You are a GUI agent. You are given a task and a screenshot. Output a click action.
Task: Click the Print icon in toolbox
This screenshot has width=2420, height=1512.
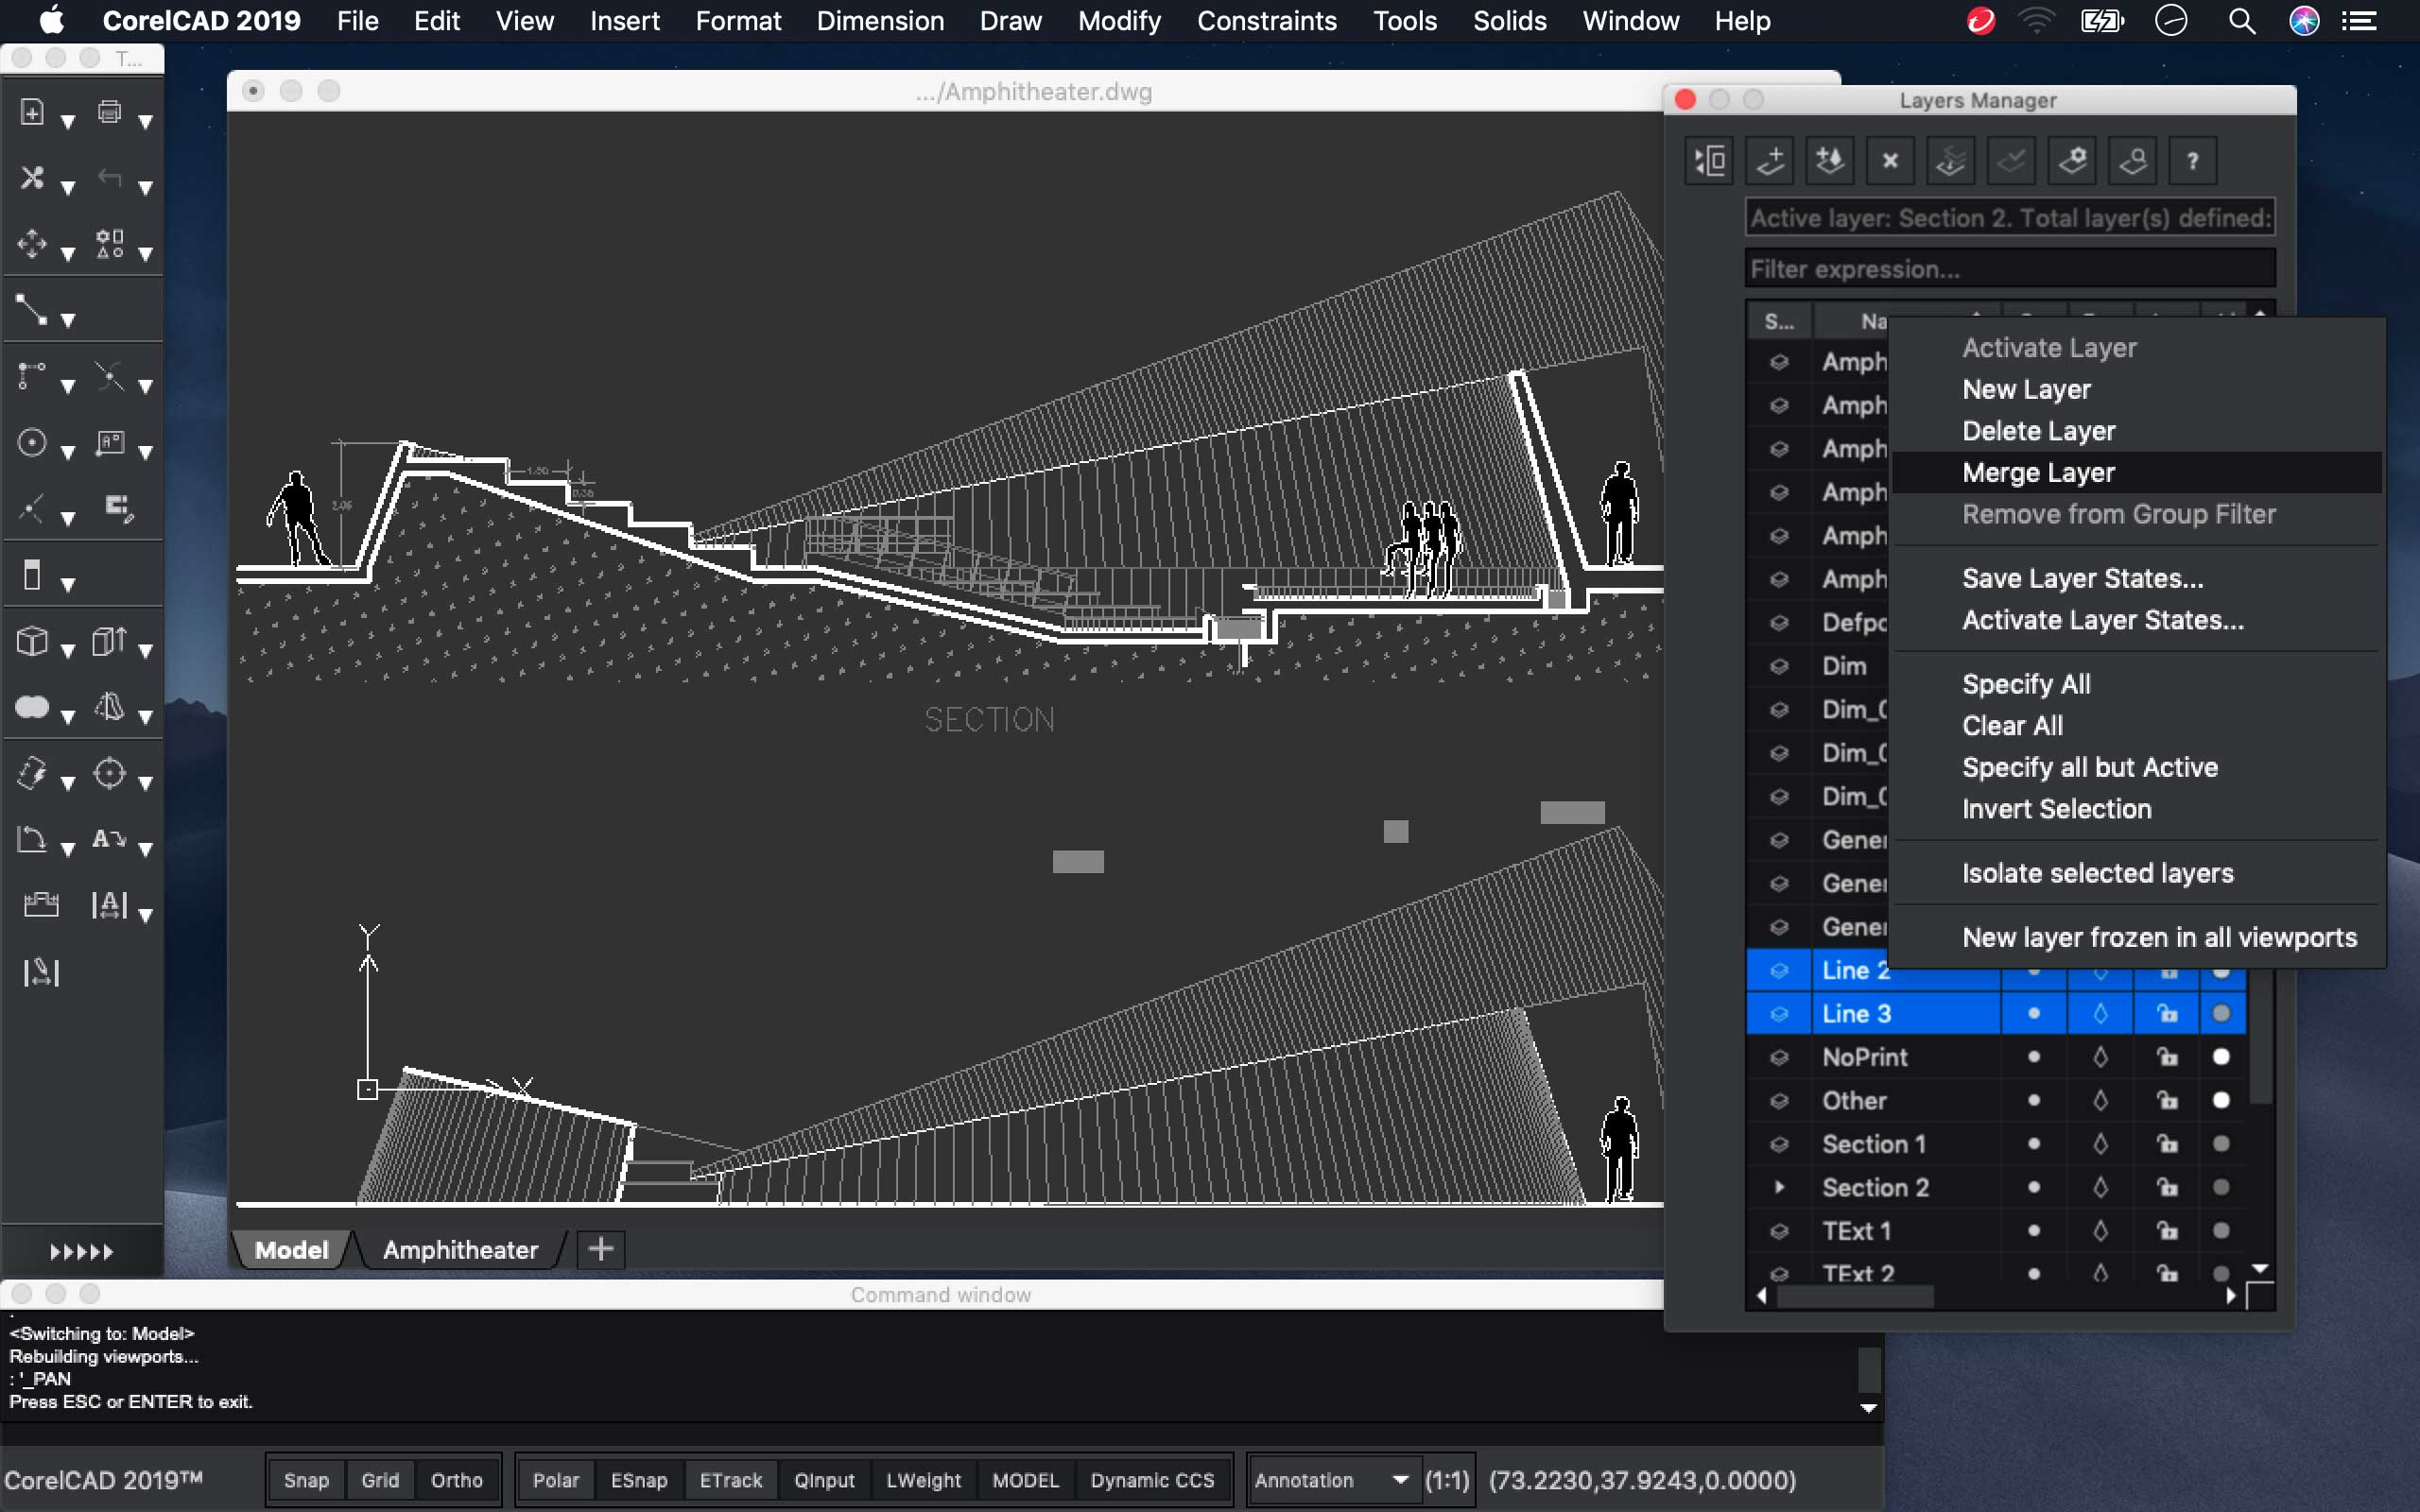click(110, 113)
